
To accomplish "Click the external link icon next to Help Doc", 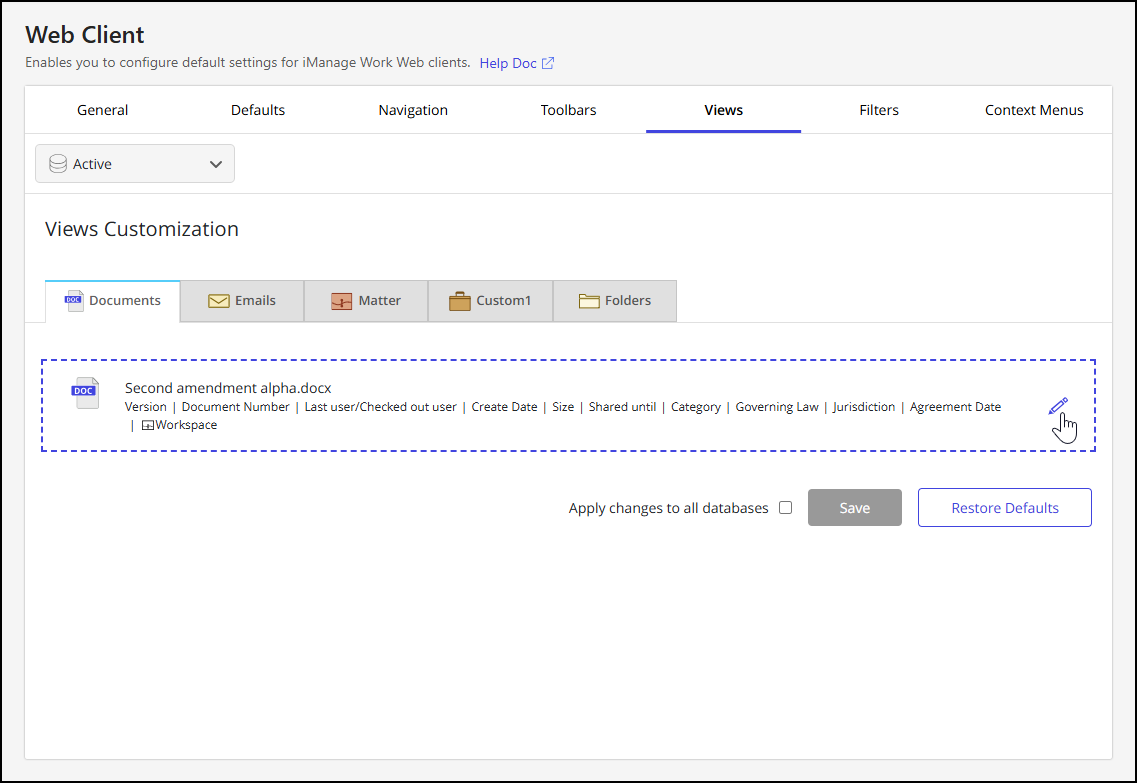I will 547,62.
